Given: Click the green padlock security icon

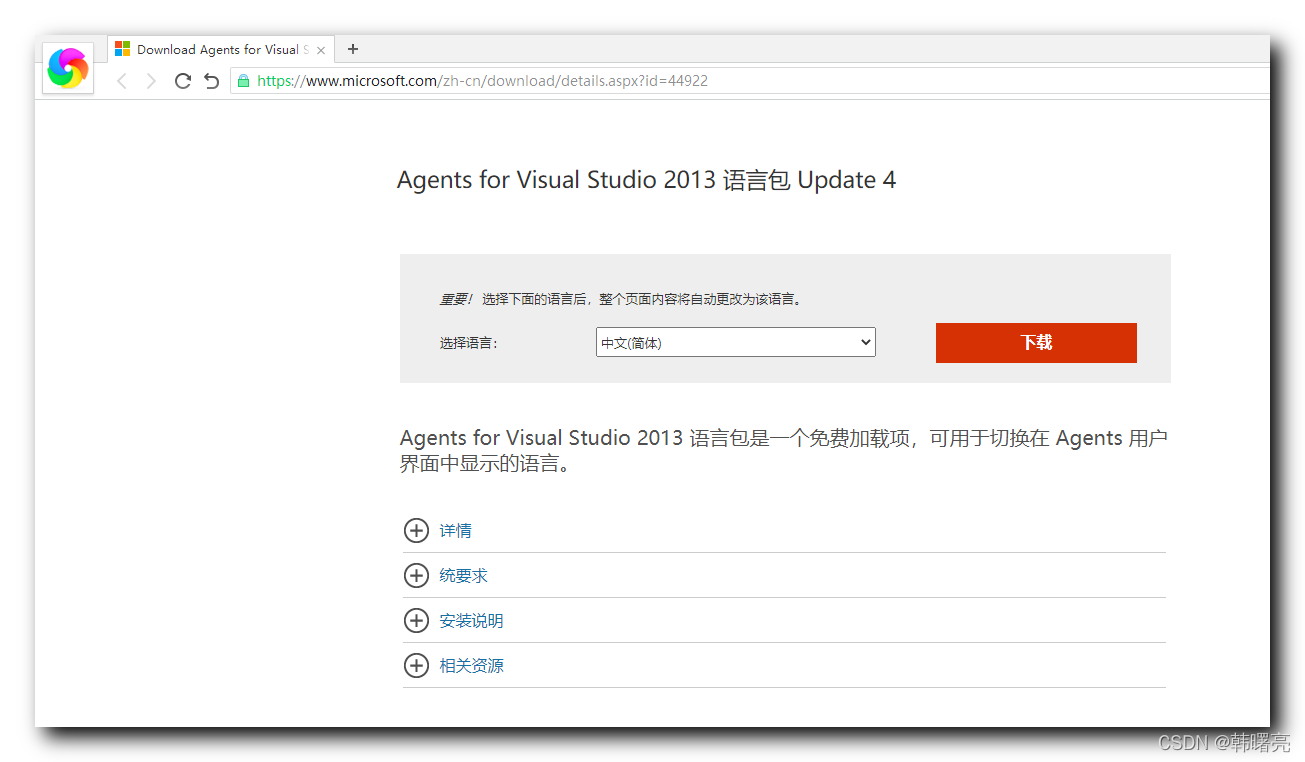Looking at the screenshot, I should pyautogui.click(x=243, y=81).
